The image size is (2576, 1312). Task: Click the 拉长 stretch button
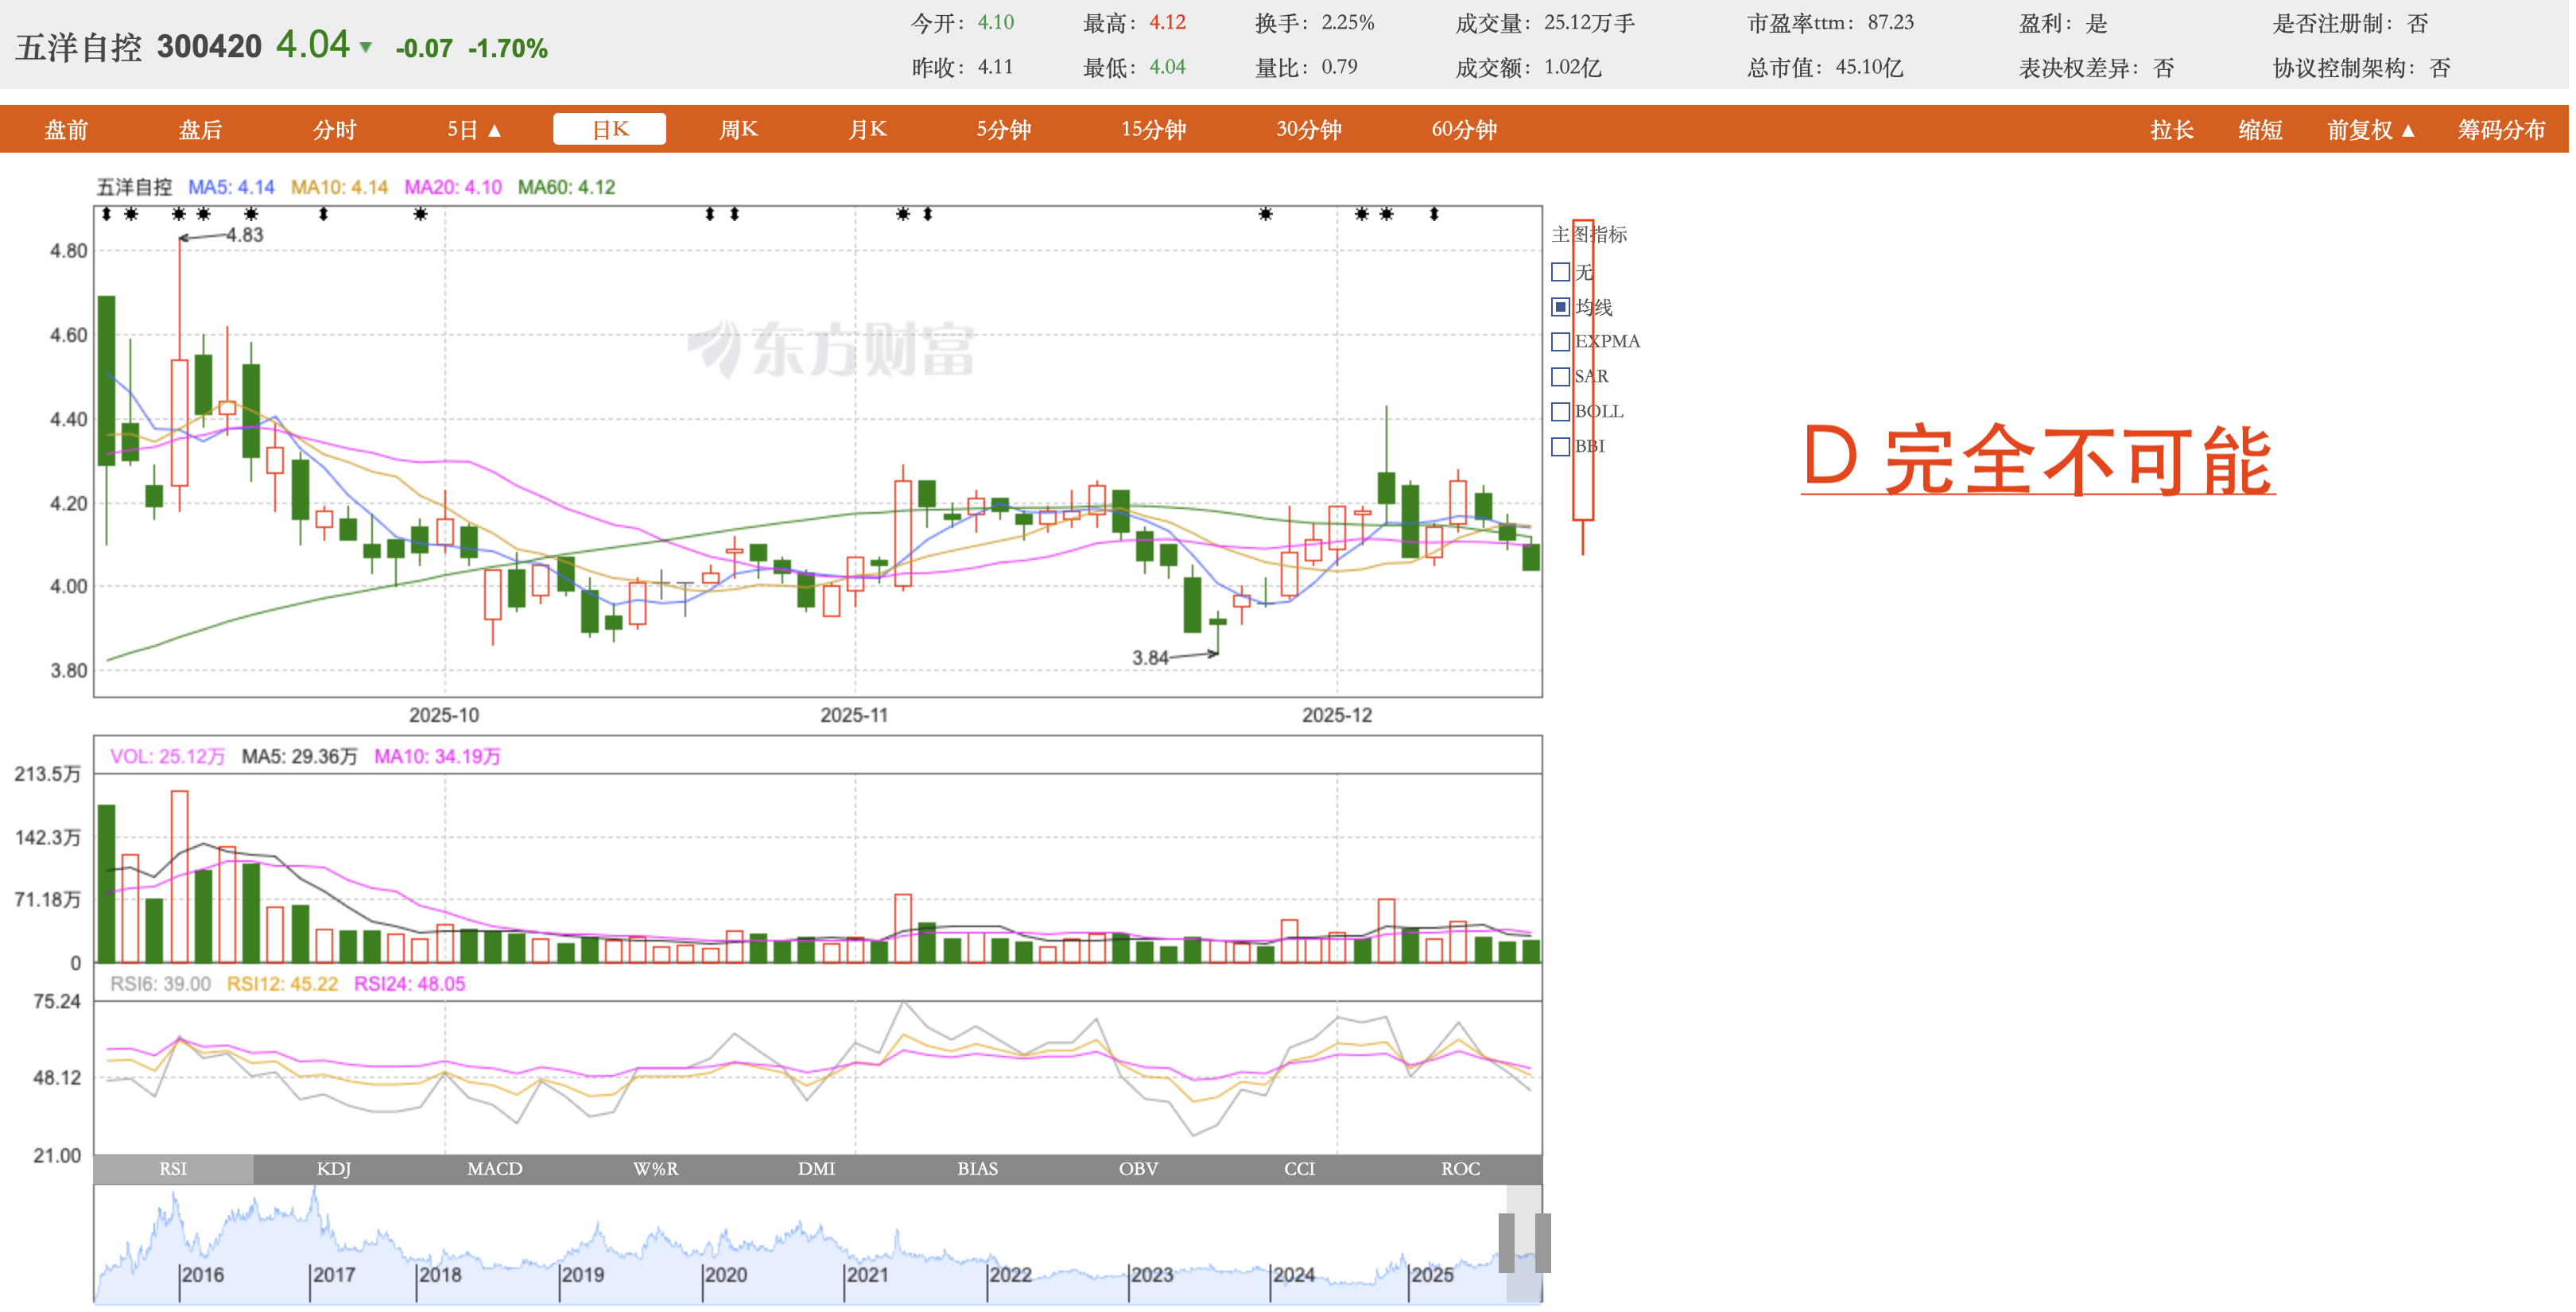point(2171,130)
